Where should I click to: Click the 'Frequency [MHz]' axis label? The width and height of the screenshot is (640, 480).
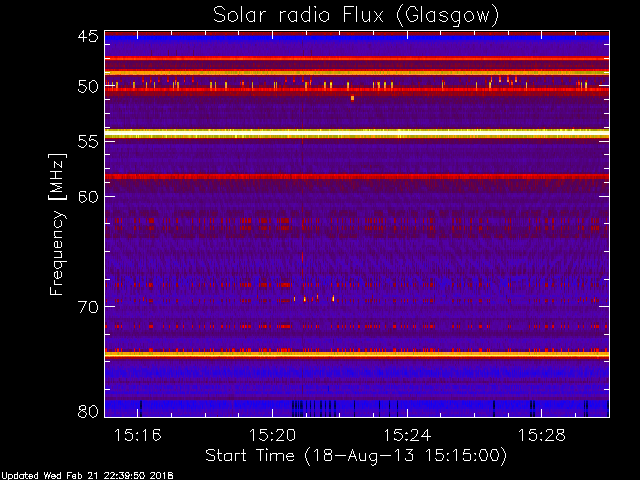click(57, 224)
